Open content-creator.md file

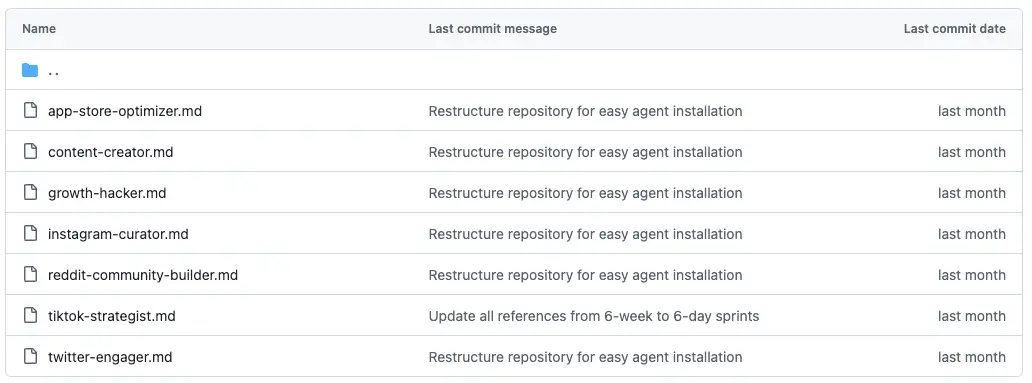click(x=111, y=152)
